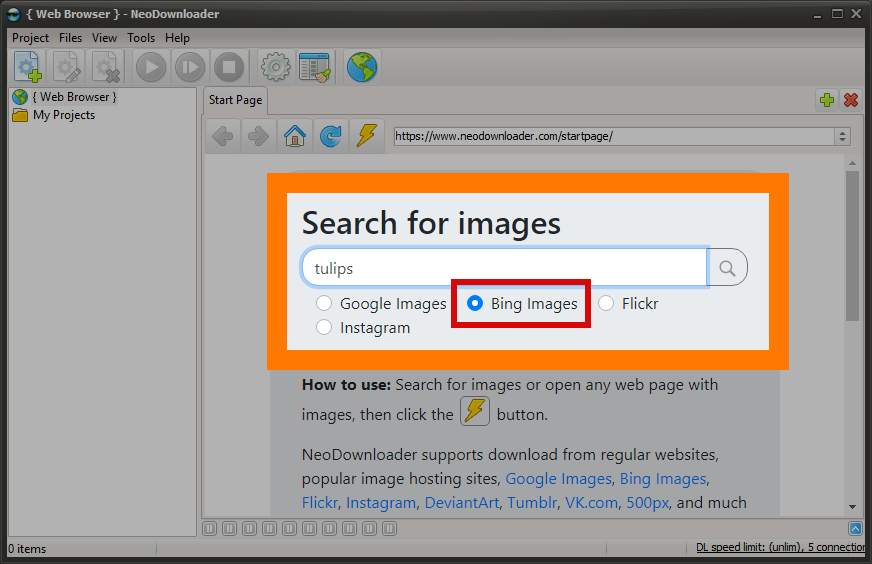Click the lightning download icon by address bar
This screenshot has height=564, width=872.
(366, 136)
